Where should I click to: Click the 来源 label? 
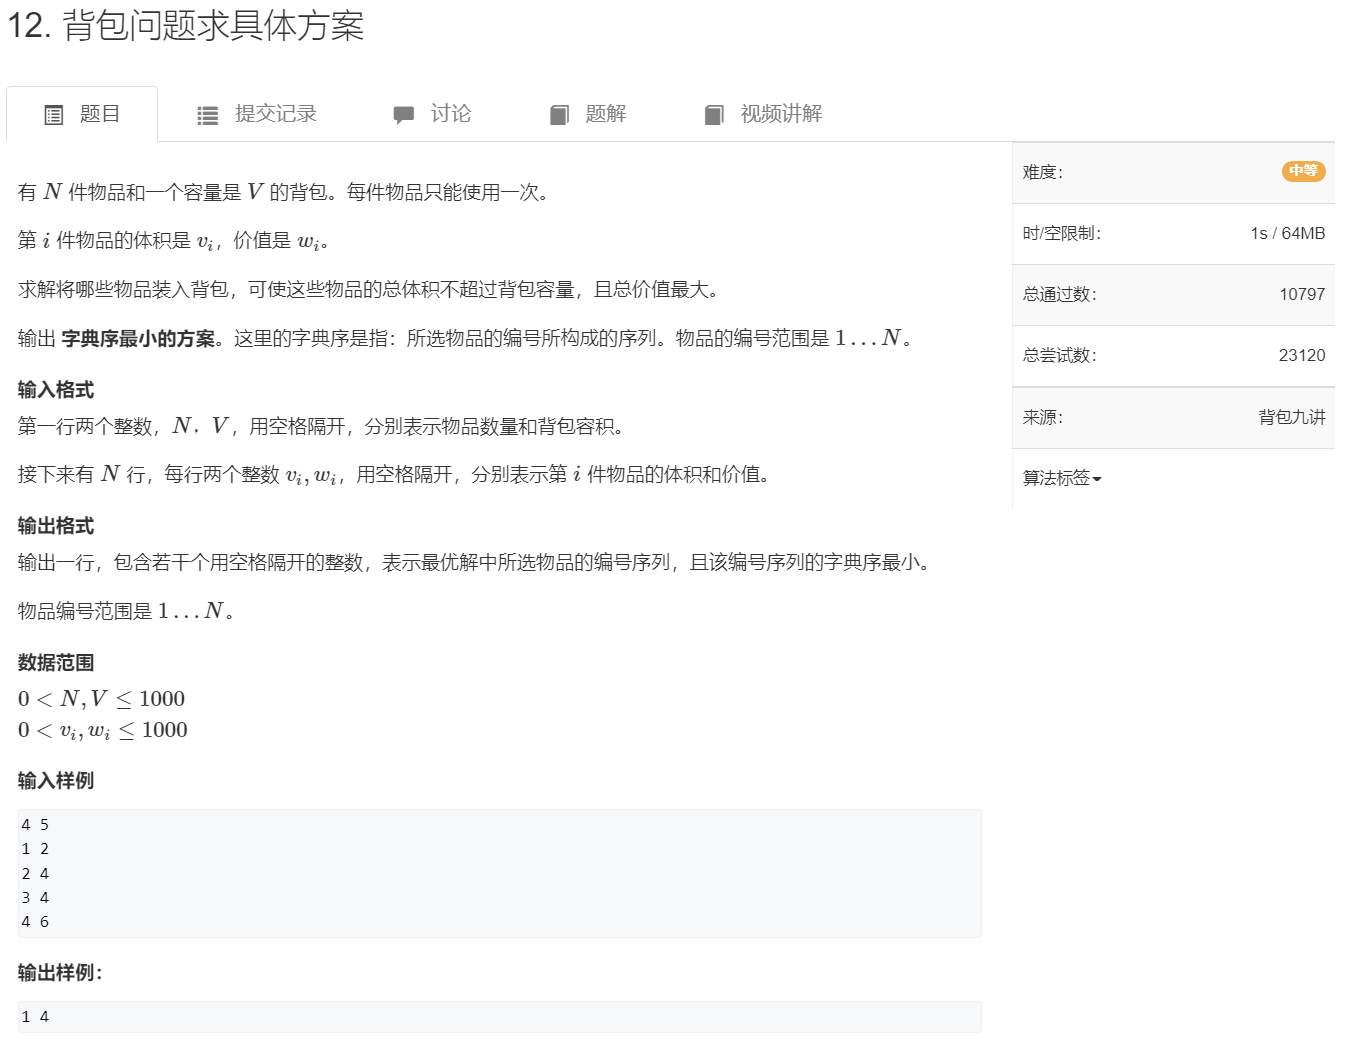click(x=1043, y=417)
